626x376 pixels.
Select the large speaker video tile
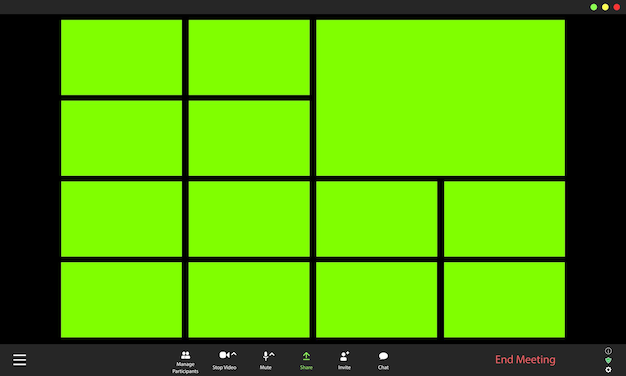(x=440, y=98)
